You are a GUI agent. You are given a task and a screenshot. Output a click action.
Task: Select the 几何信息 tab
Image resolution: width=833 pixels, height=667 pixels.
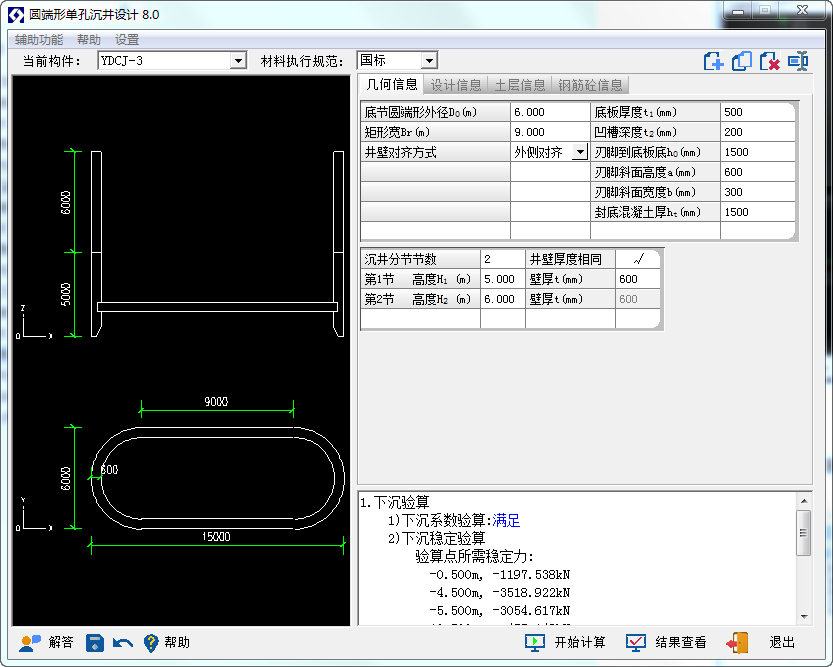pyautogui.click(x=392, y=84)
